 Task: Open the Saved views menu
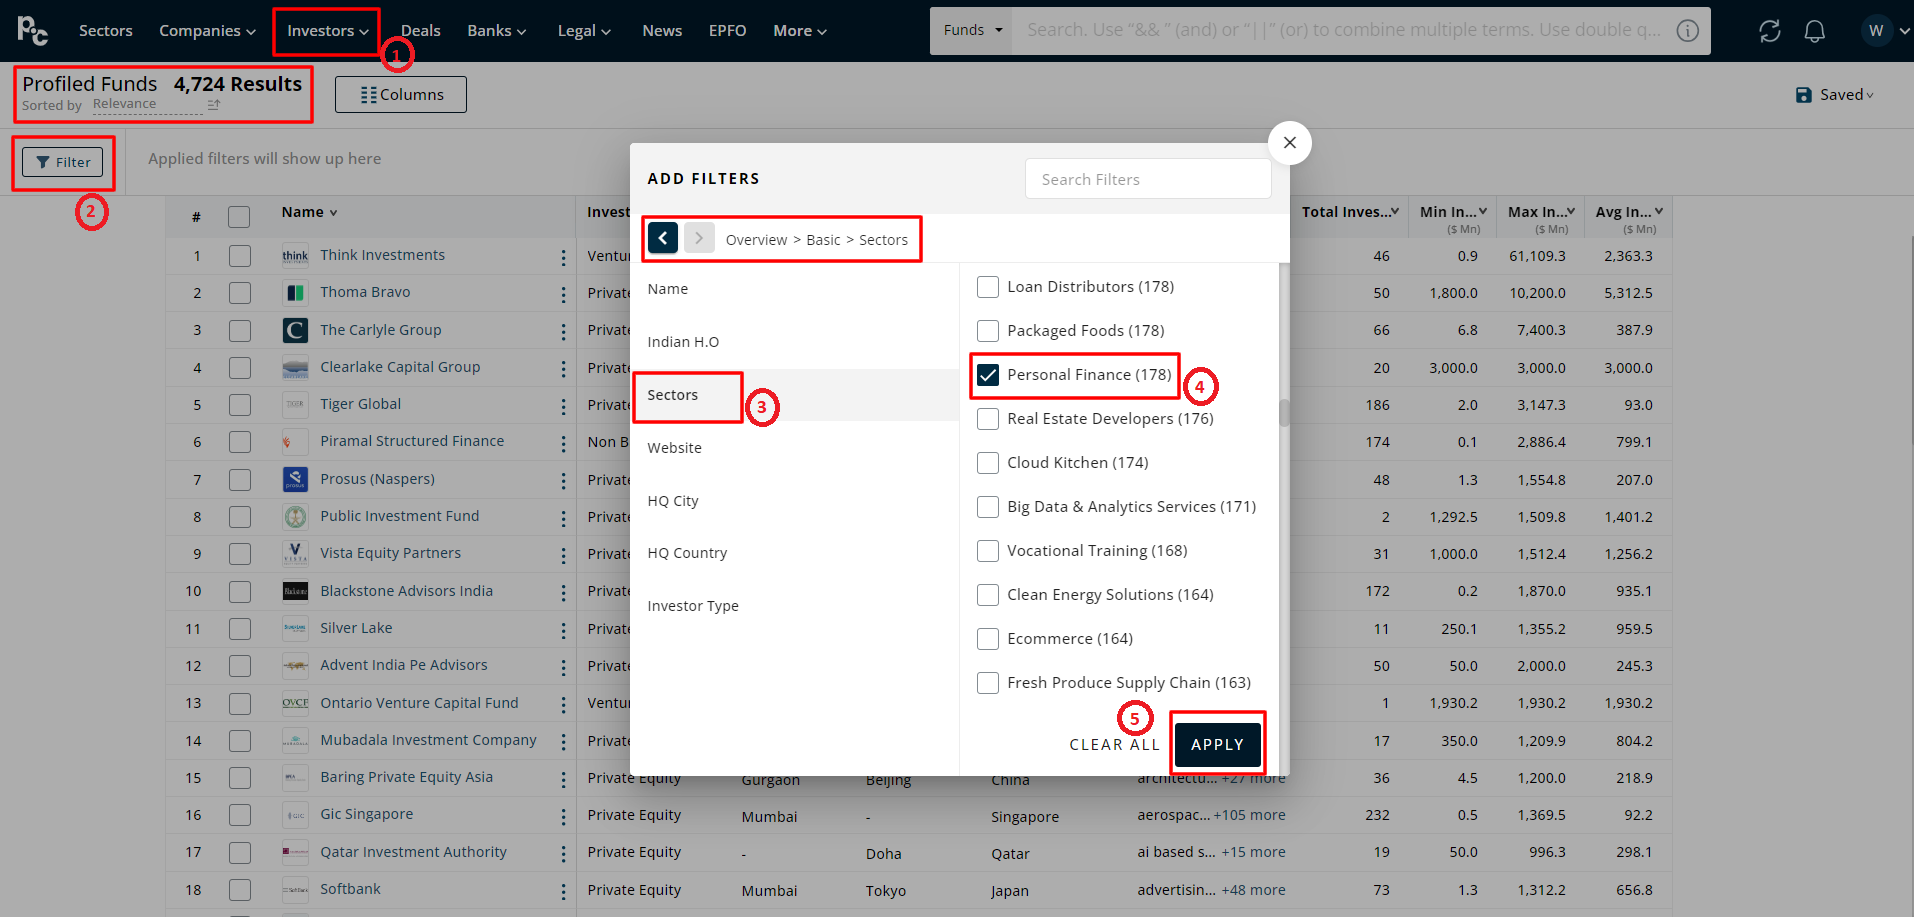(1835, 95)
